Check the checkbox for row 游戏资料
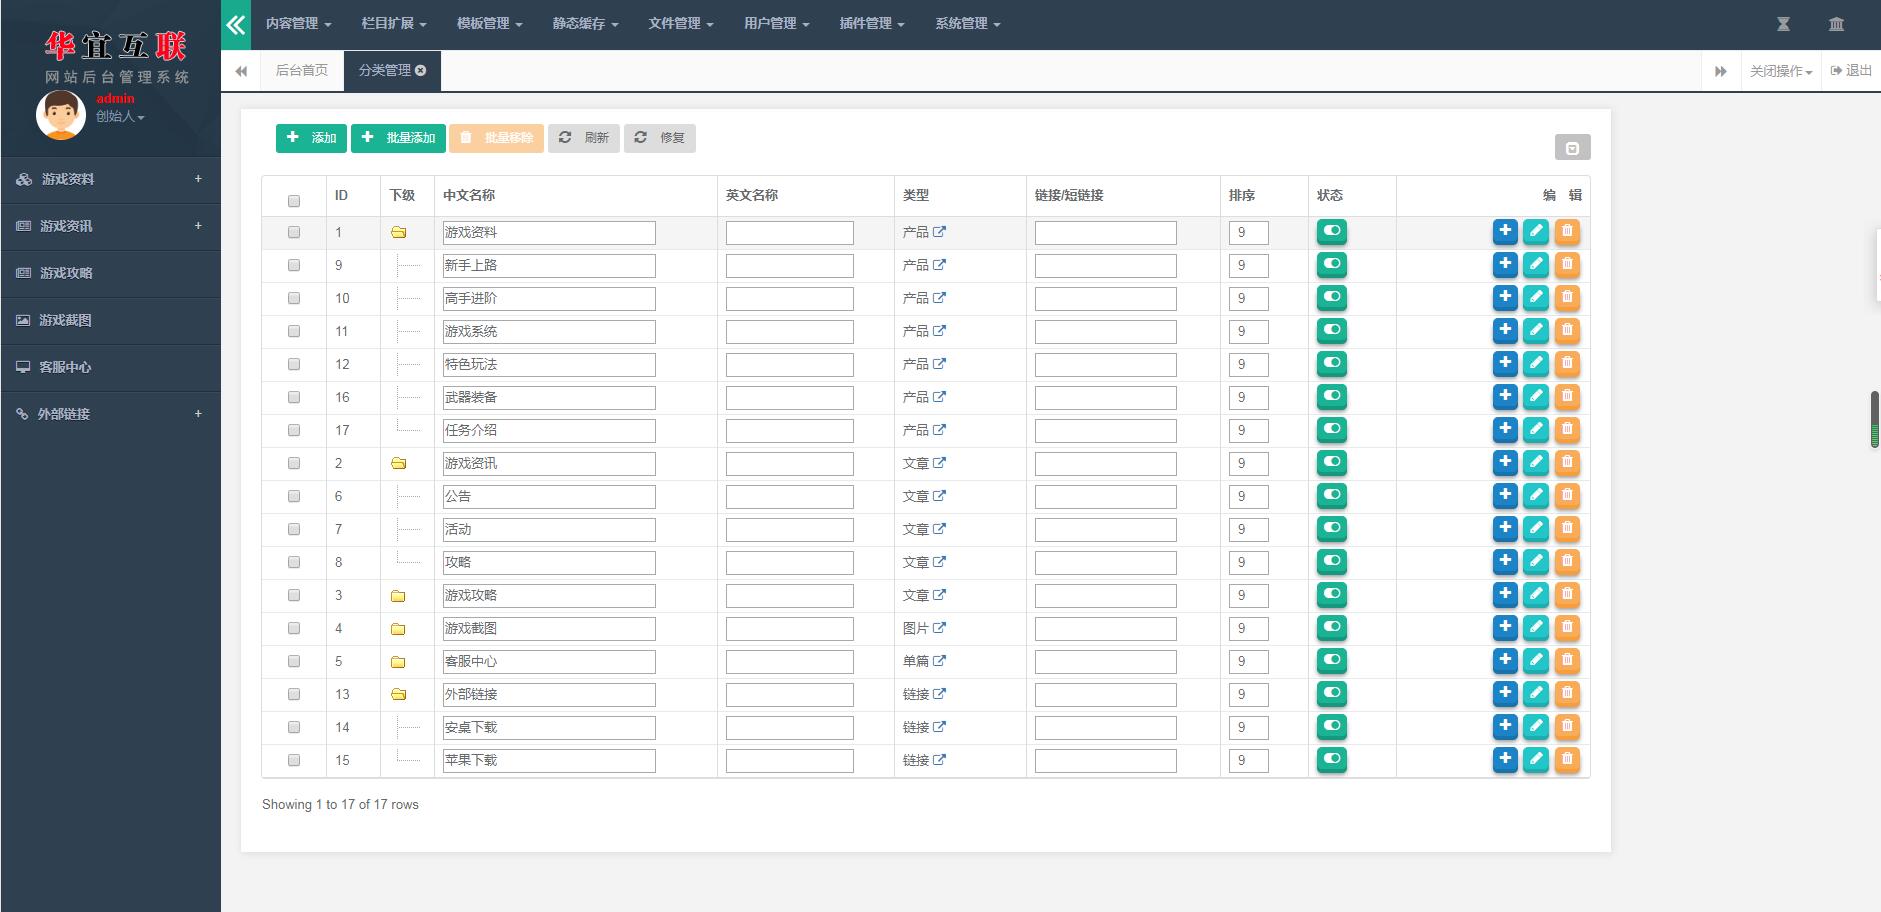Image resolution: width=1881 pixels, height=912 pixels. tap(294, 232)
